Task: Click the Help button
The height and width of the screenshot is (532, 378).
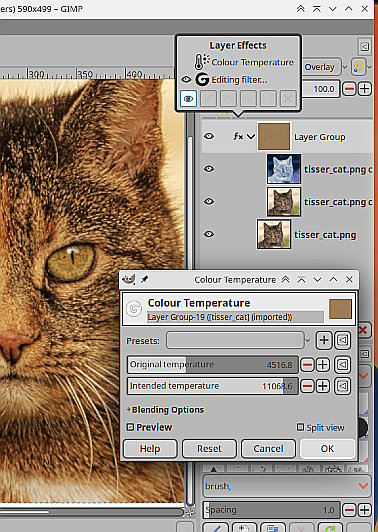Action: point(150,449)
